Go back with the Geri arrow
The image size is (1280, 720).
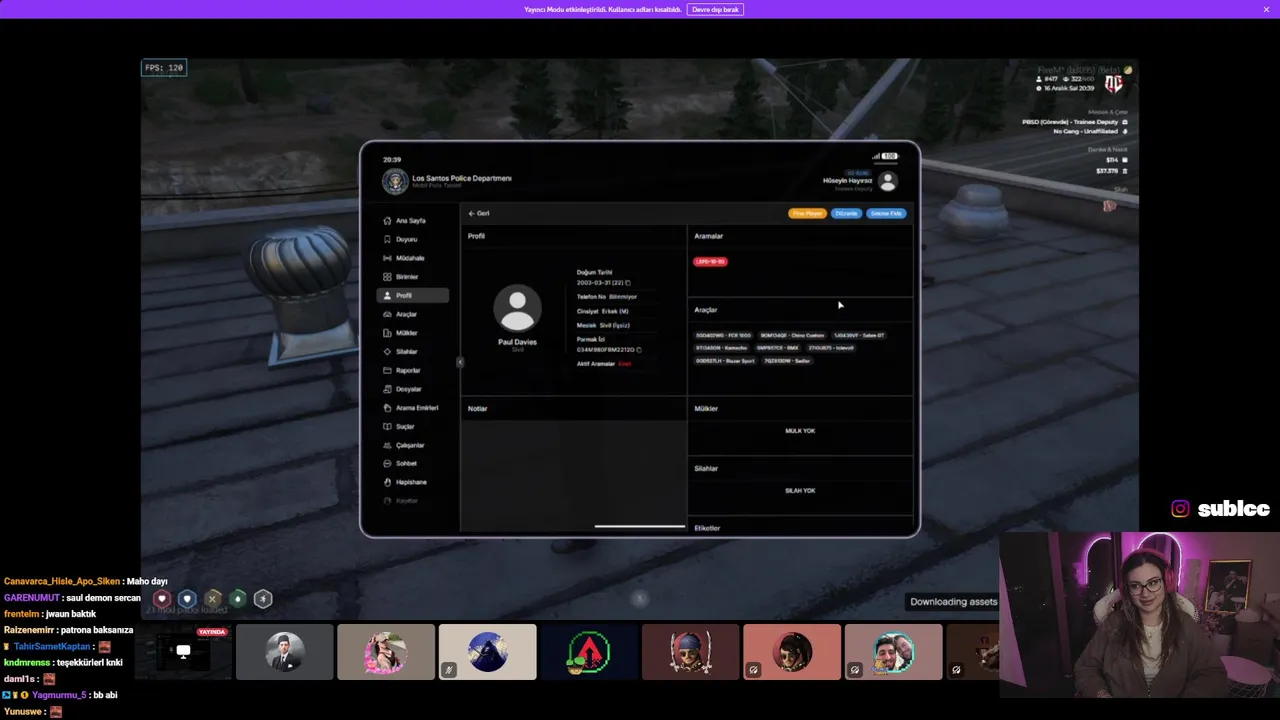pyautogui.click(x=479, y=213)
